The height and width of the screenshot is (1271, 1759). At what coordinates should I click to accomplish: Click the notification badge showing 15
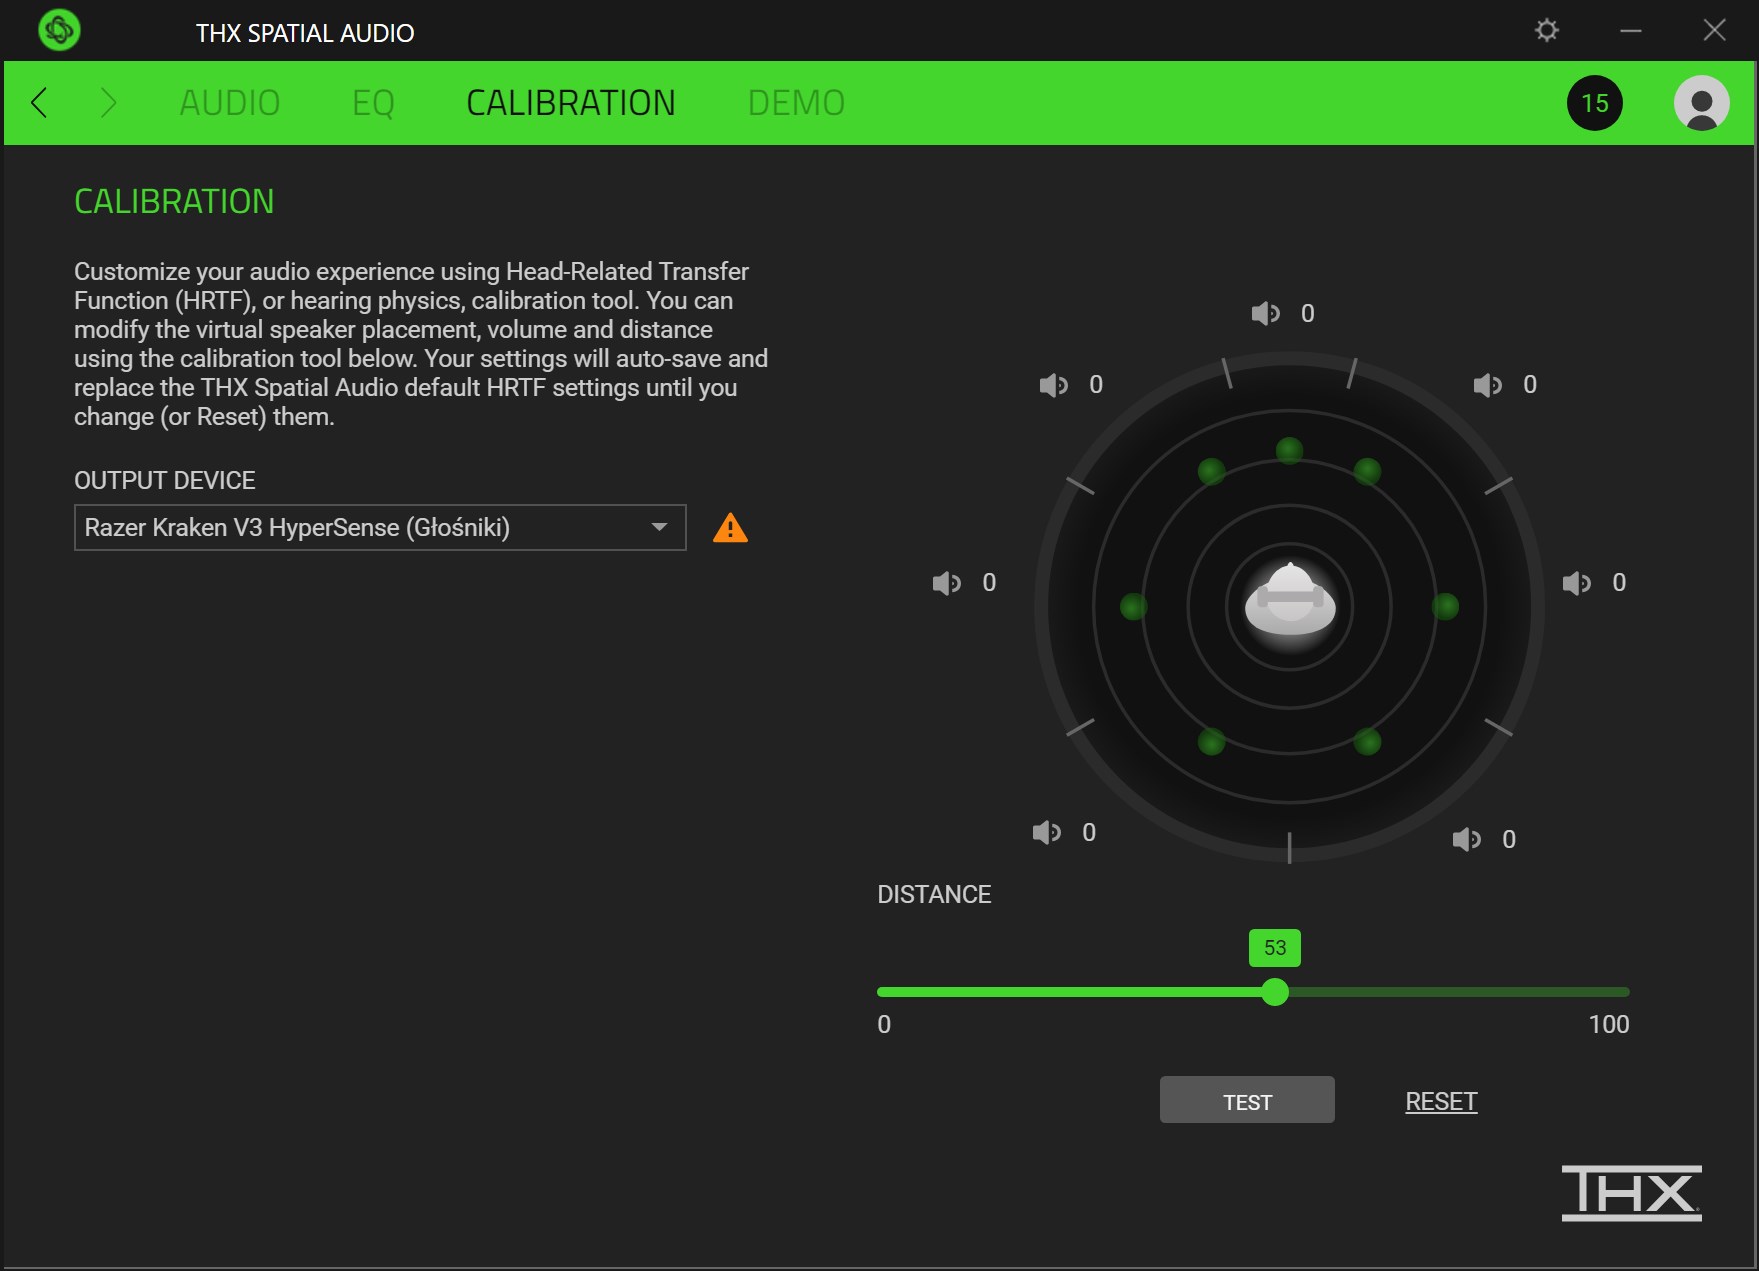tap(1594, 103)
